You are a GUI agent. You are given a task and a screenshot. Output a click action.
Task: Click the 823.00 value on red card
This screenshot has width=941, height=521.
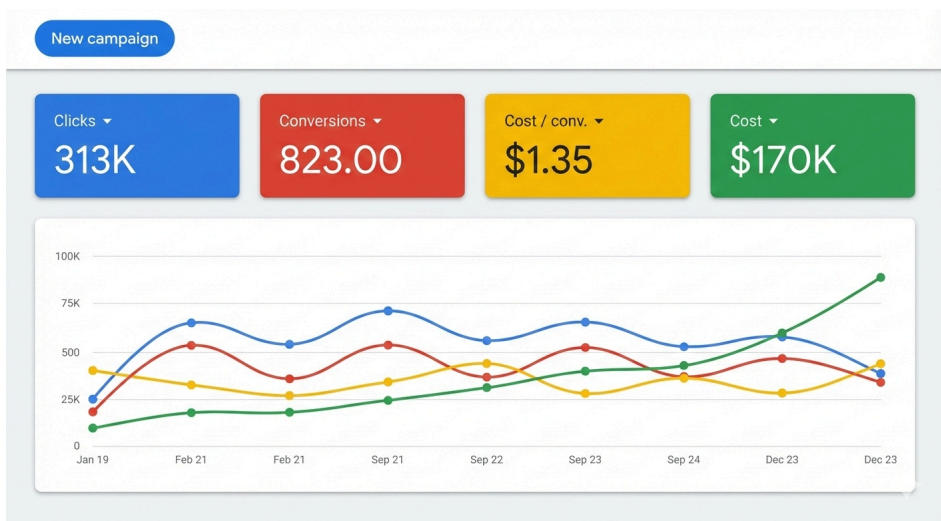coord(340,160)
